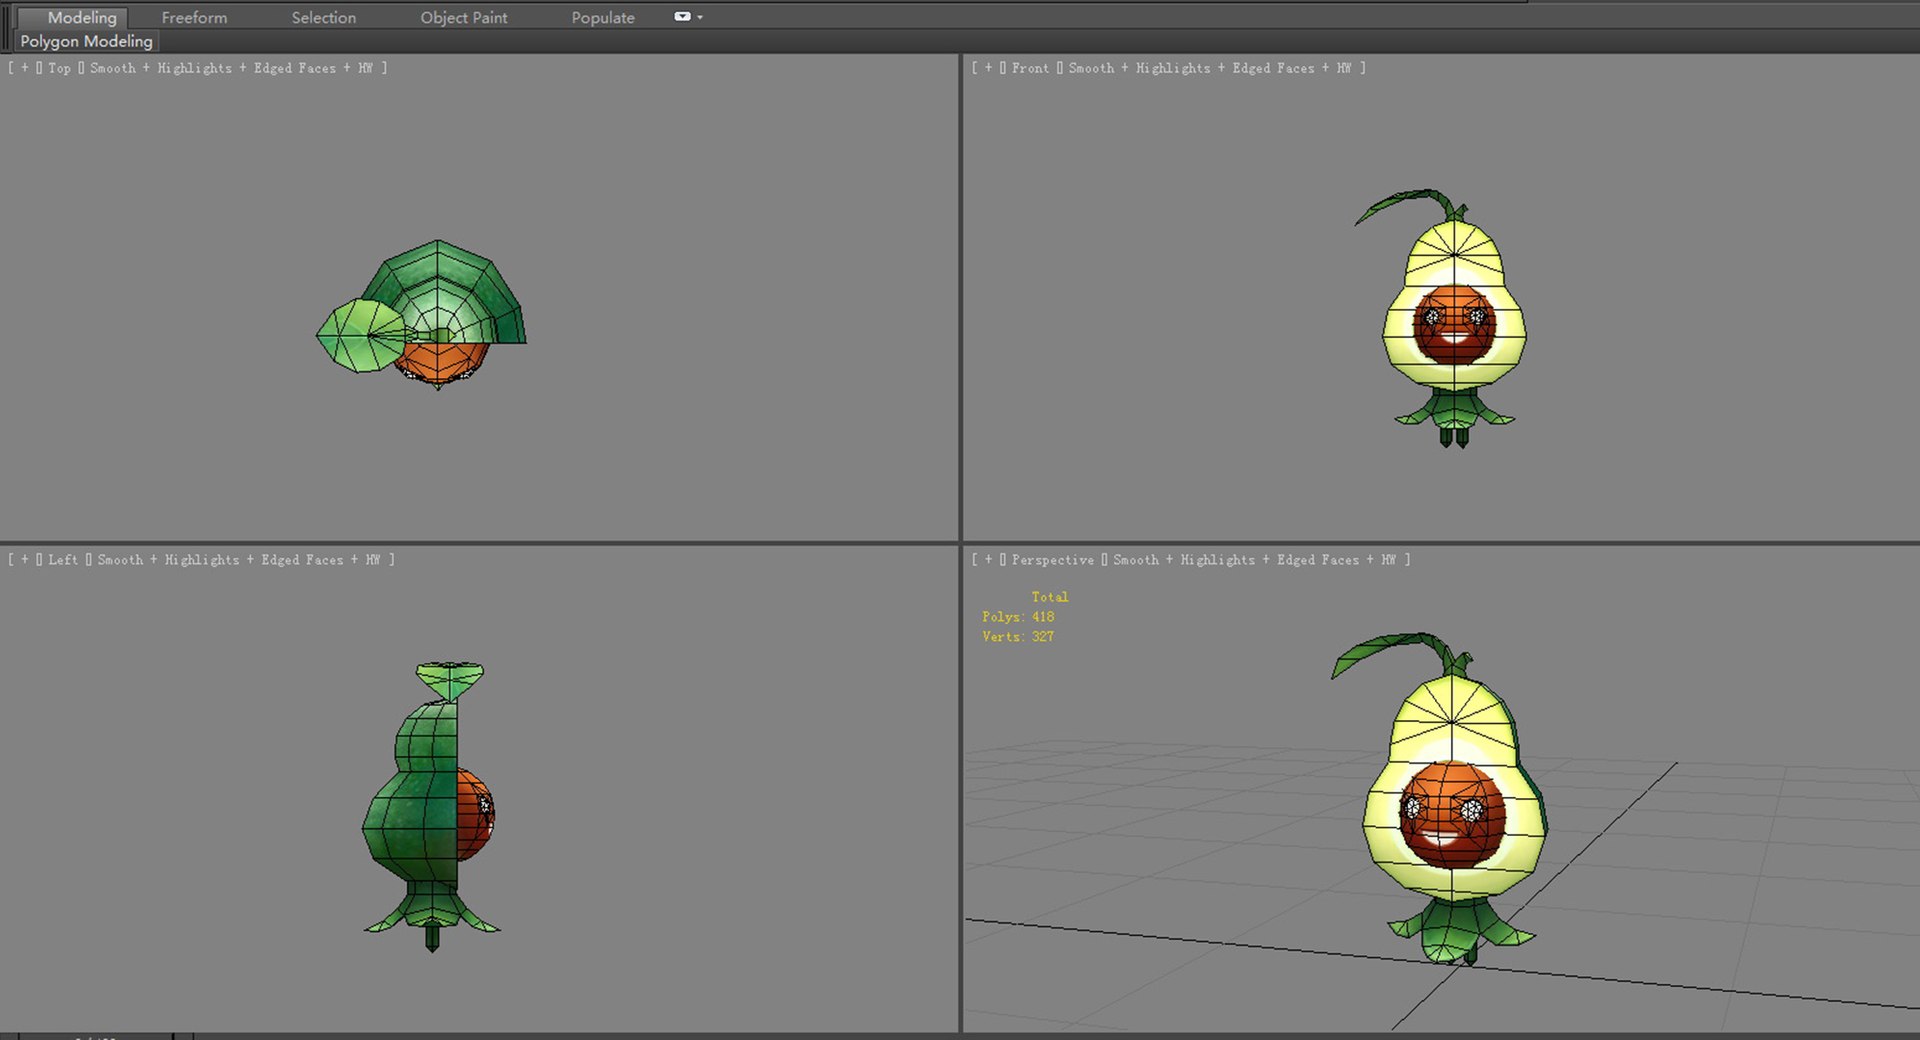Open the Top viewport view-name menu

pos(59,68)
